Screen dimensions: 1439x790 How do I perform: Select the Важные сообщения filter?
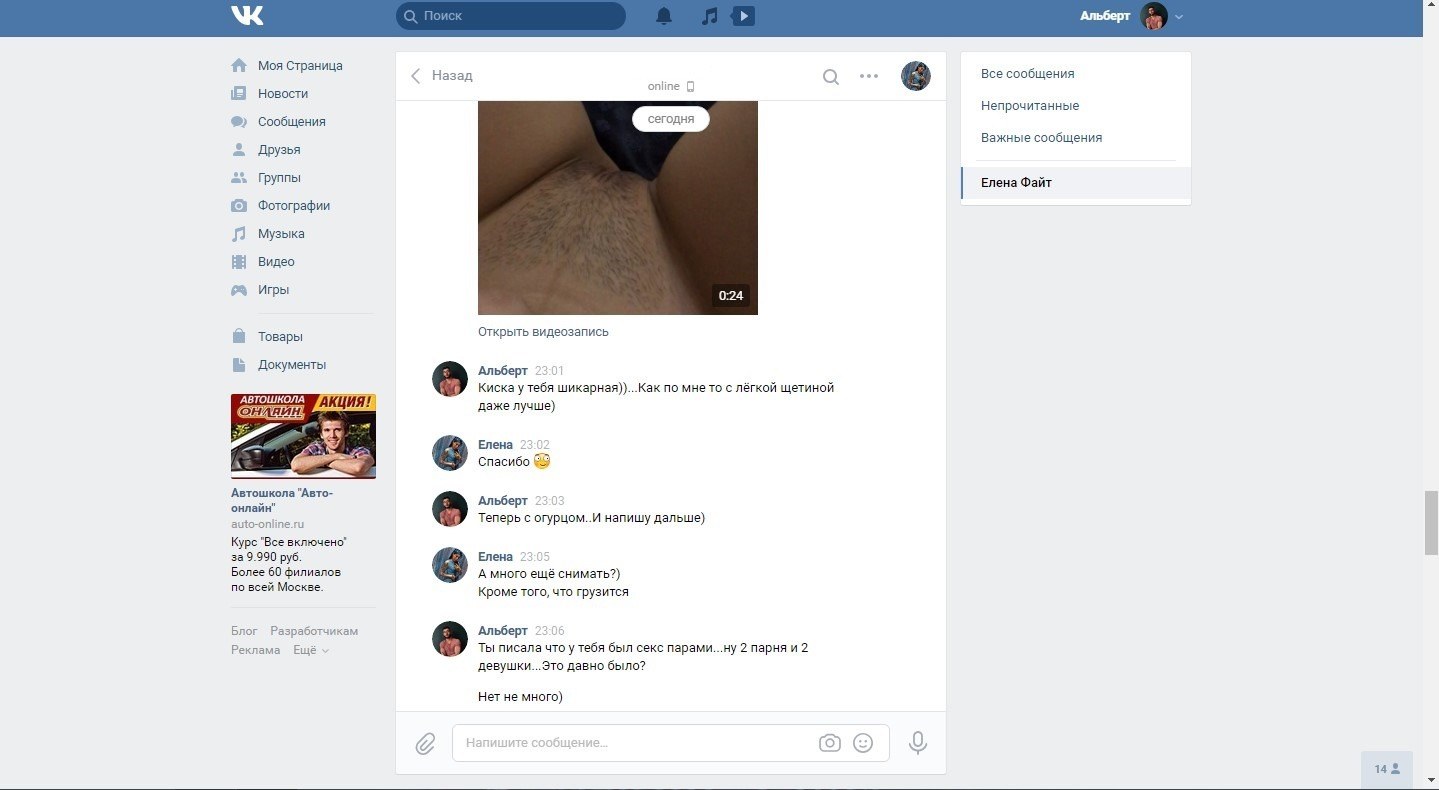coord(1041,138)
